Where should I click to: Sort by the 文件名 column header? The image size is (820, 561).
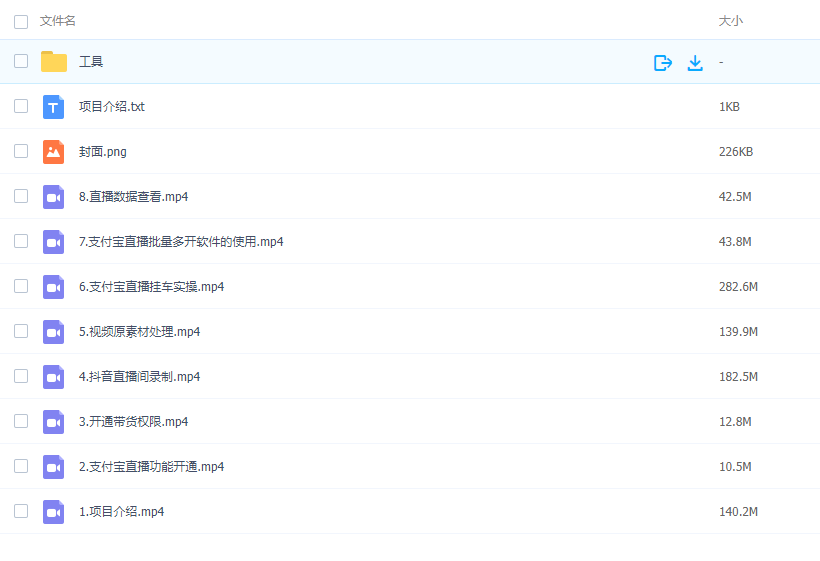[x=58, y=21]
